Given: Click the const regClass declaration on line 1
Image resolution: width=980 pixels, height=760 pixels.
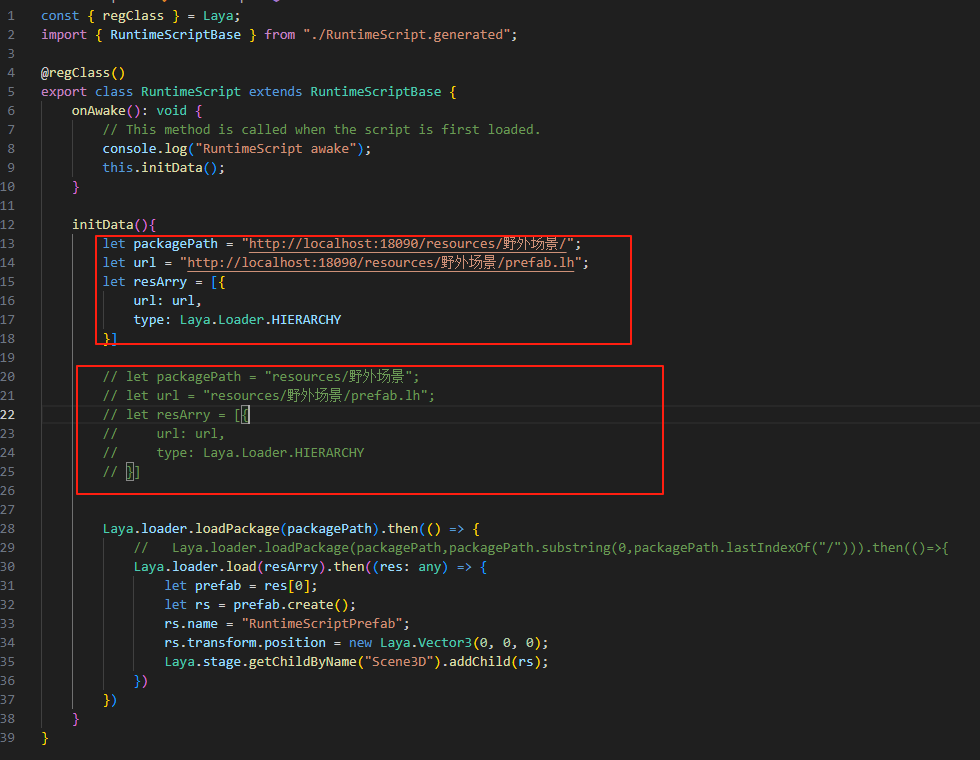Looking at the screenshot, I should point(141,16).
